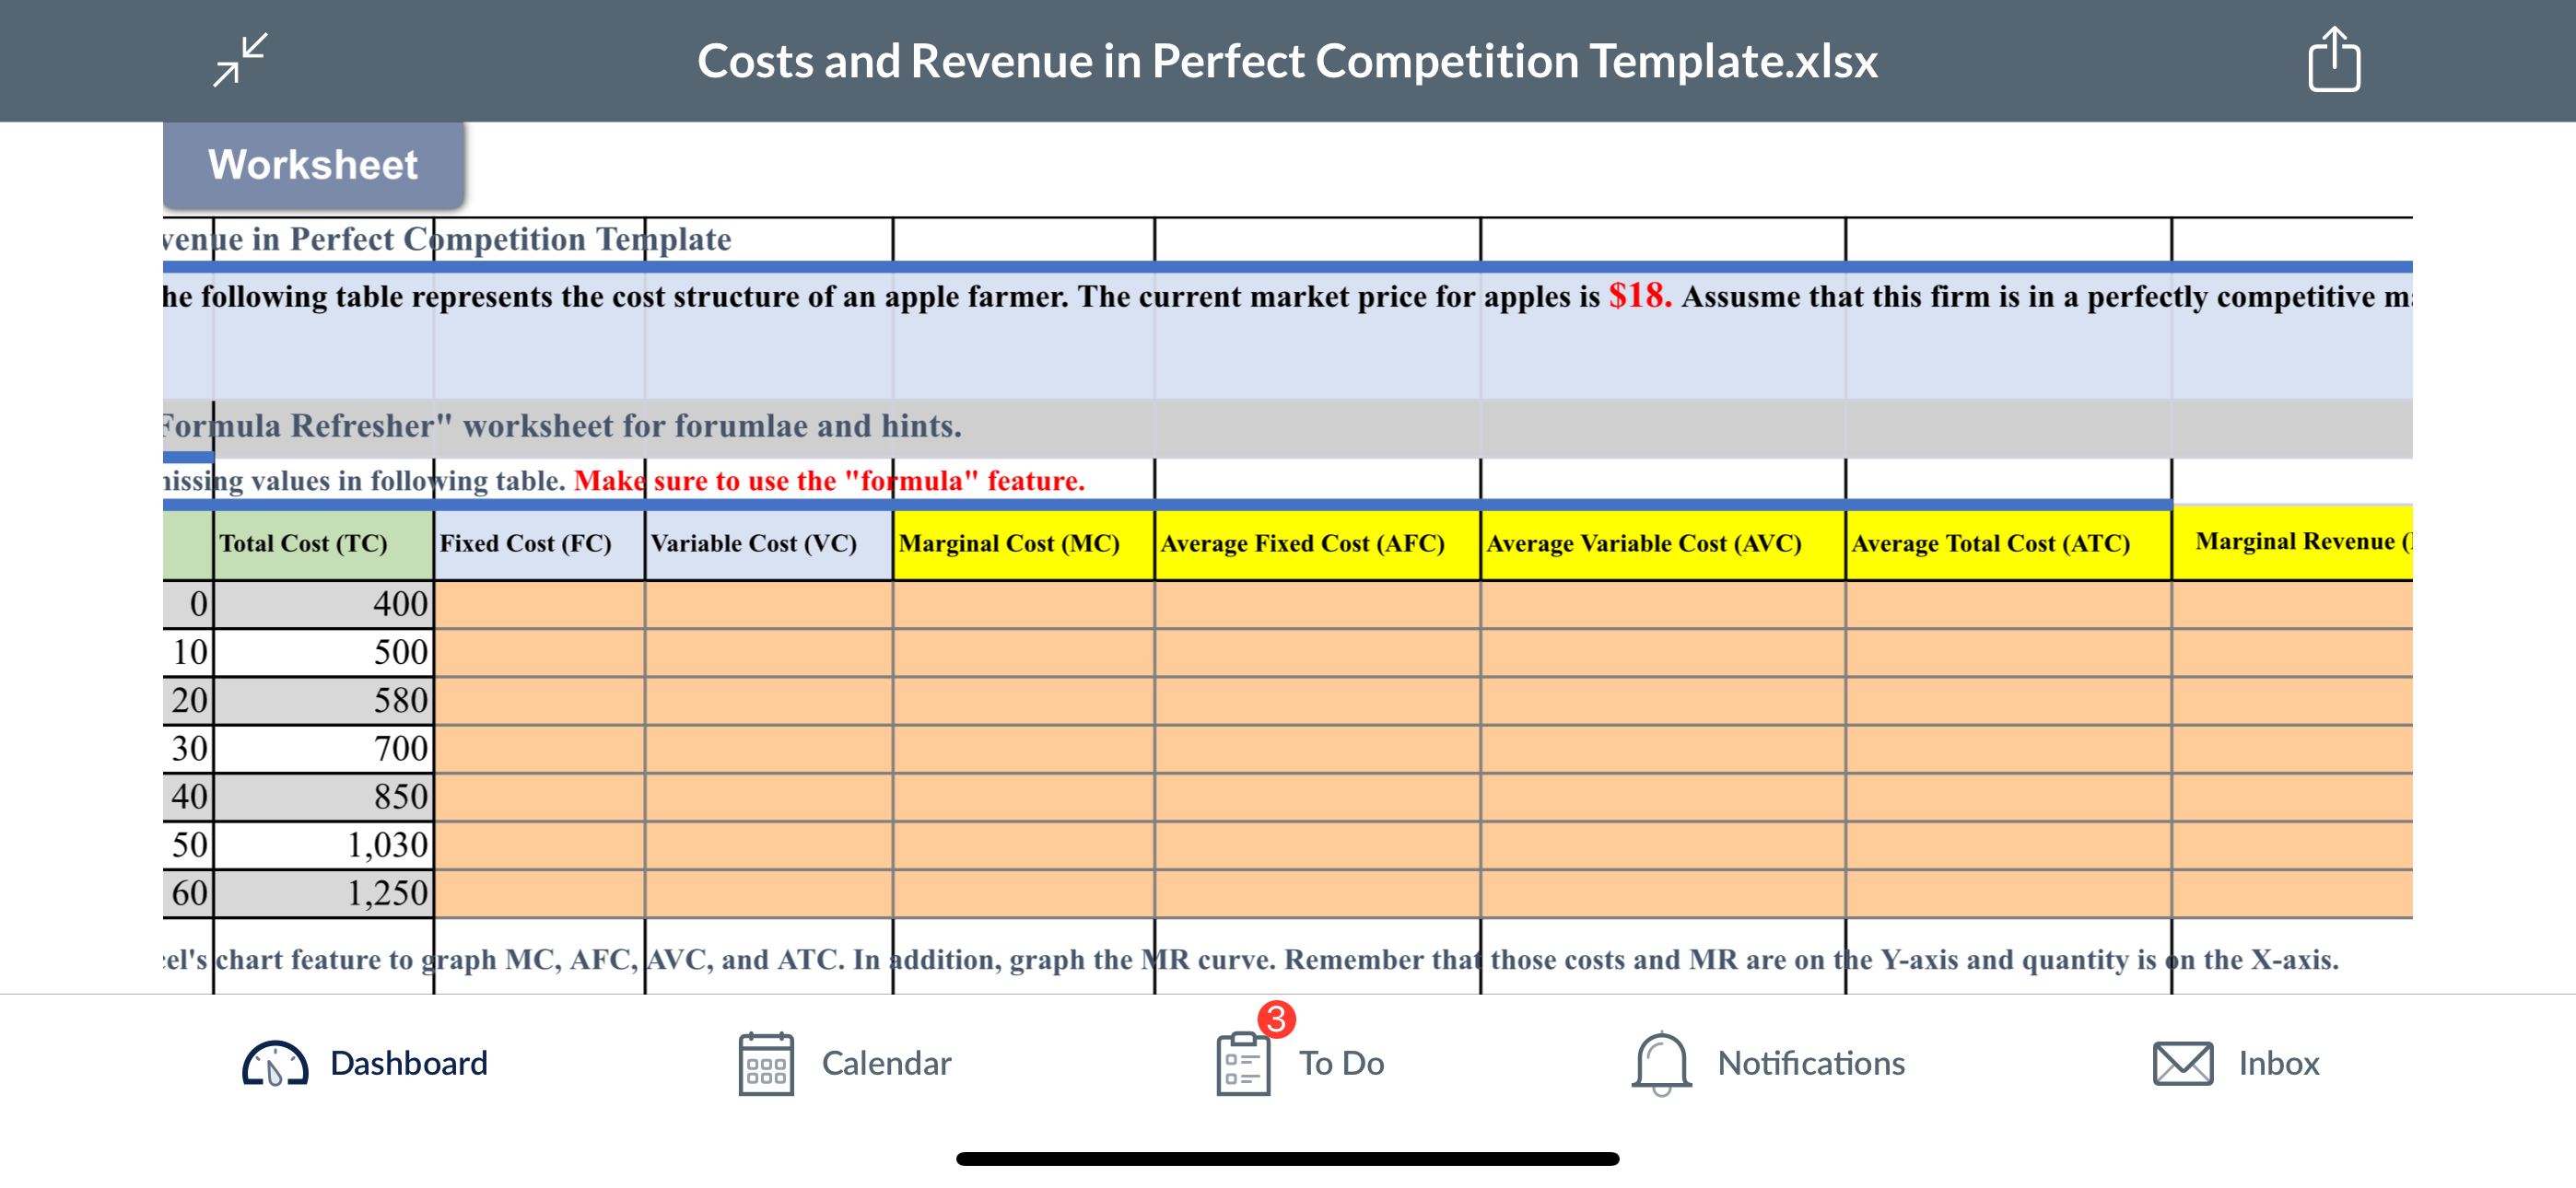Switch to the Worksheet tab
Screen dimensions: 2576x1188
[312, 163]
